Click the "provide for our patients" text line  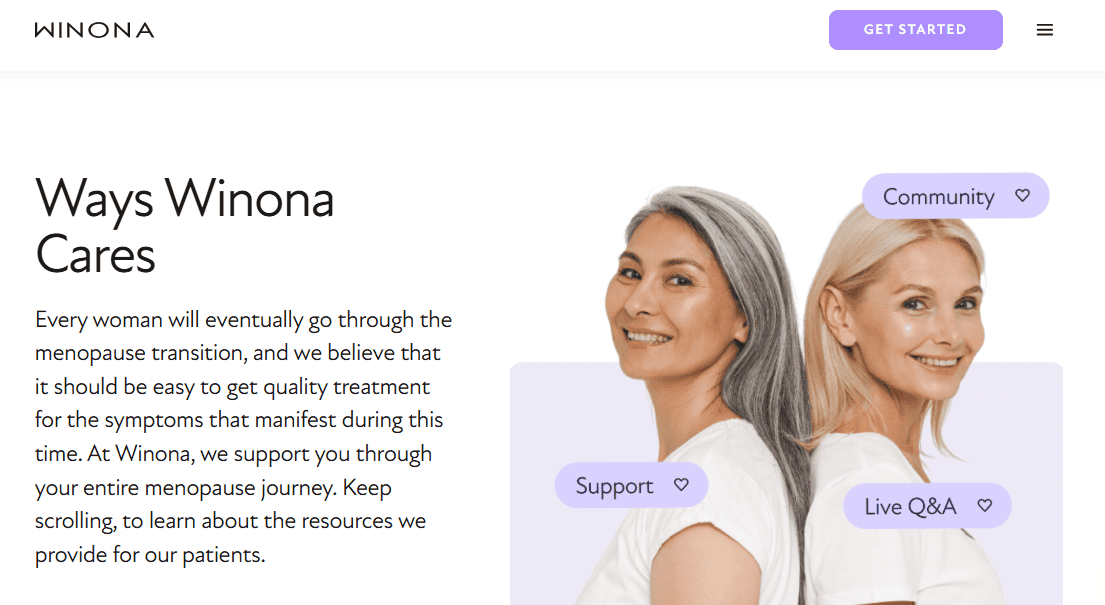tap(150, 554)
